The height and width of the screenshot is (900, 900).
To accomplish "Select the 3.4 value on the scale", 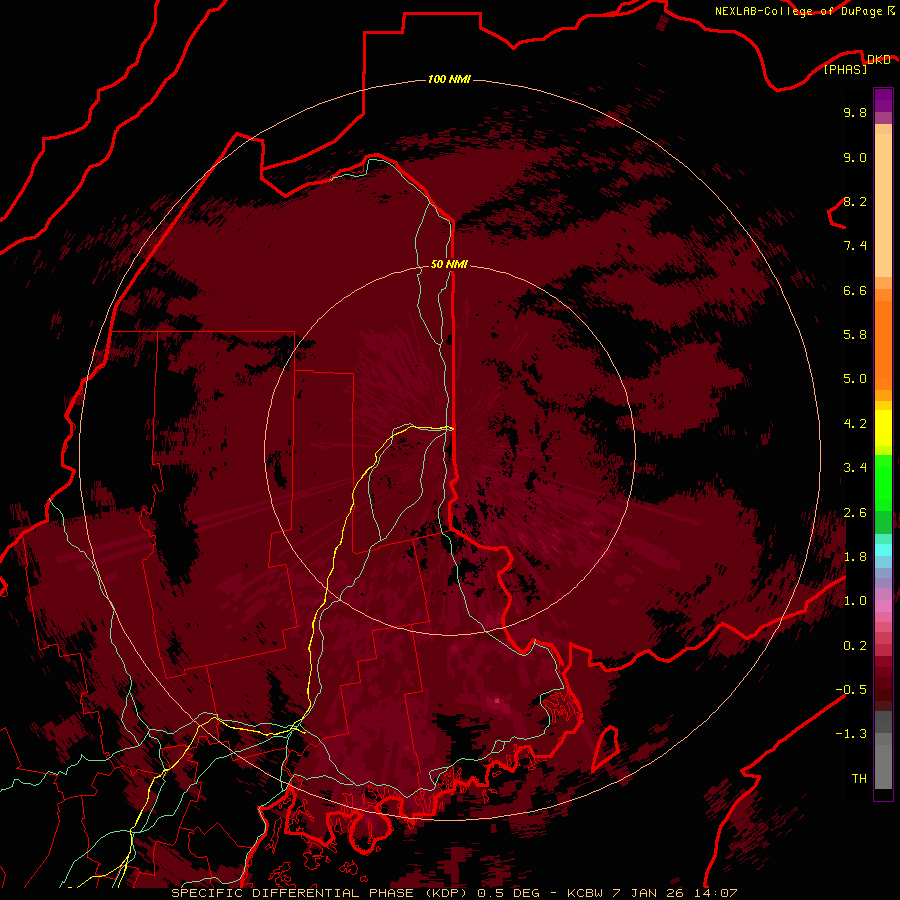I will coord(855,468).
